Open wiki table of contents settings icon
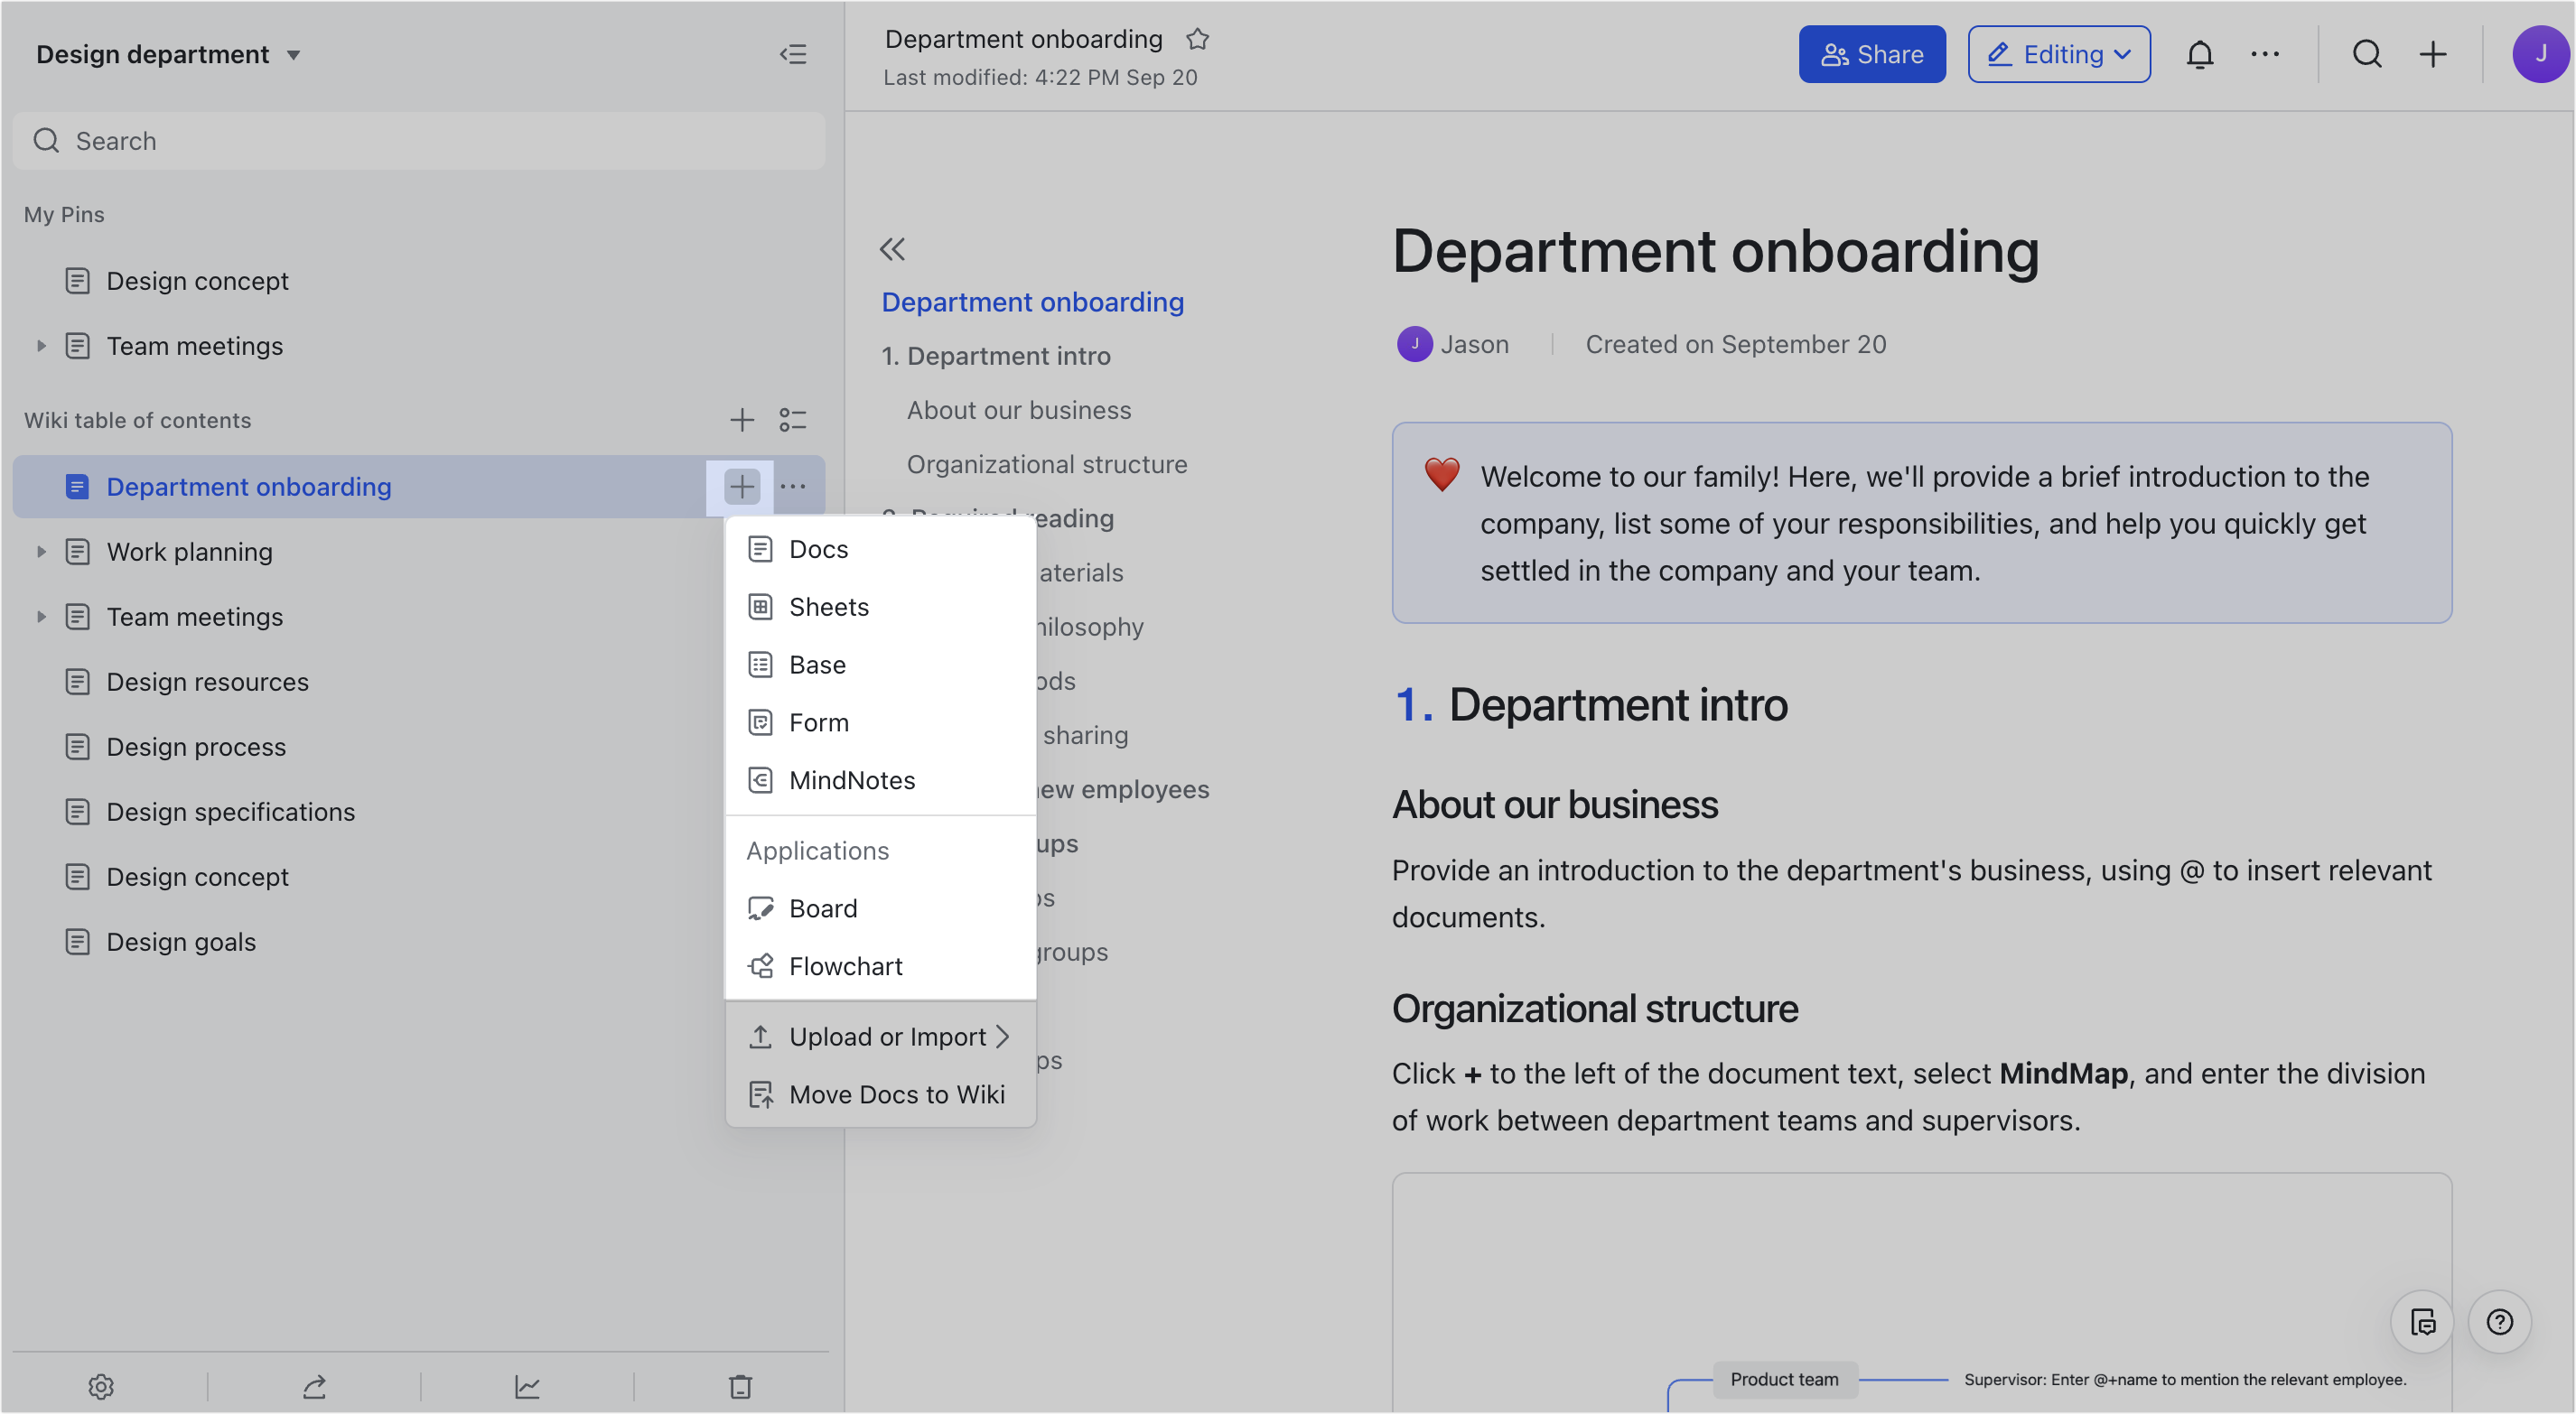This screenshot has width=2576, height=1414. pyautogui.click(x=793, y=420)
